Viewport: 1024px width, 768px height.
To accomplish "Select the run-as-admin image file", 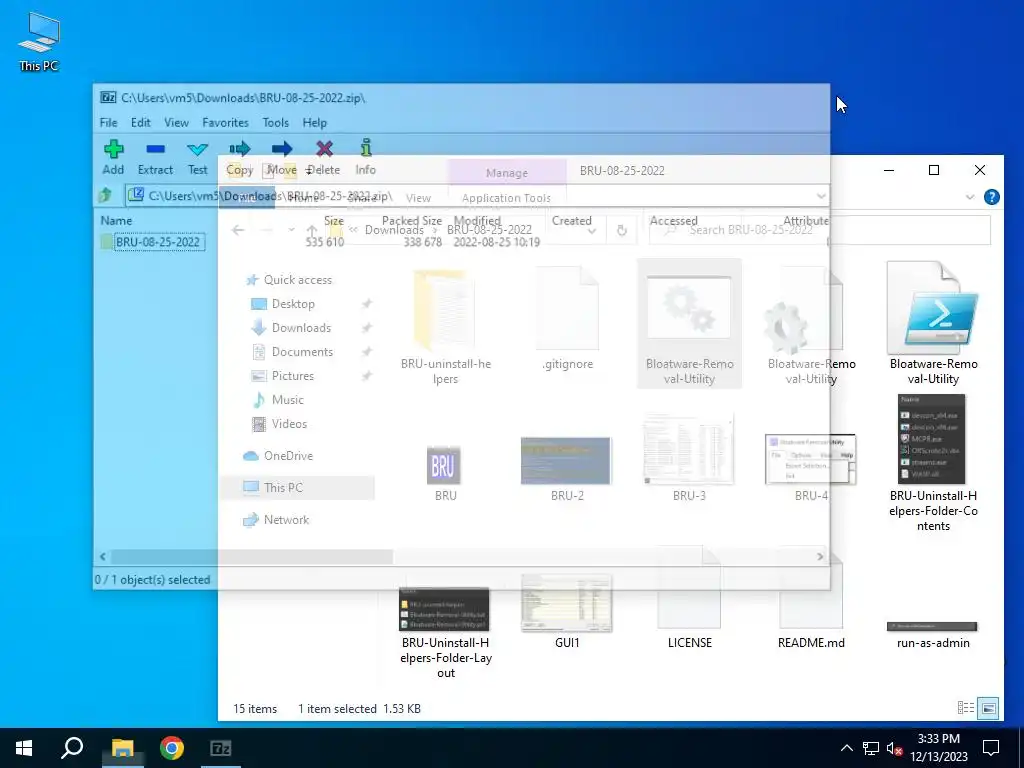I will (932, 627).
